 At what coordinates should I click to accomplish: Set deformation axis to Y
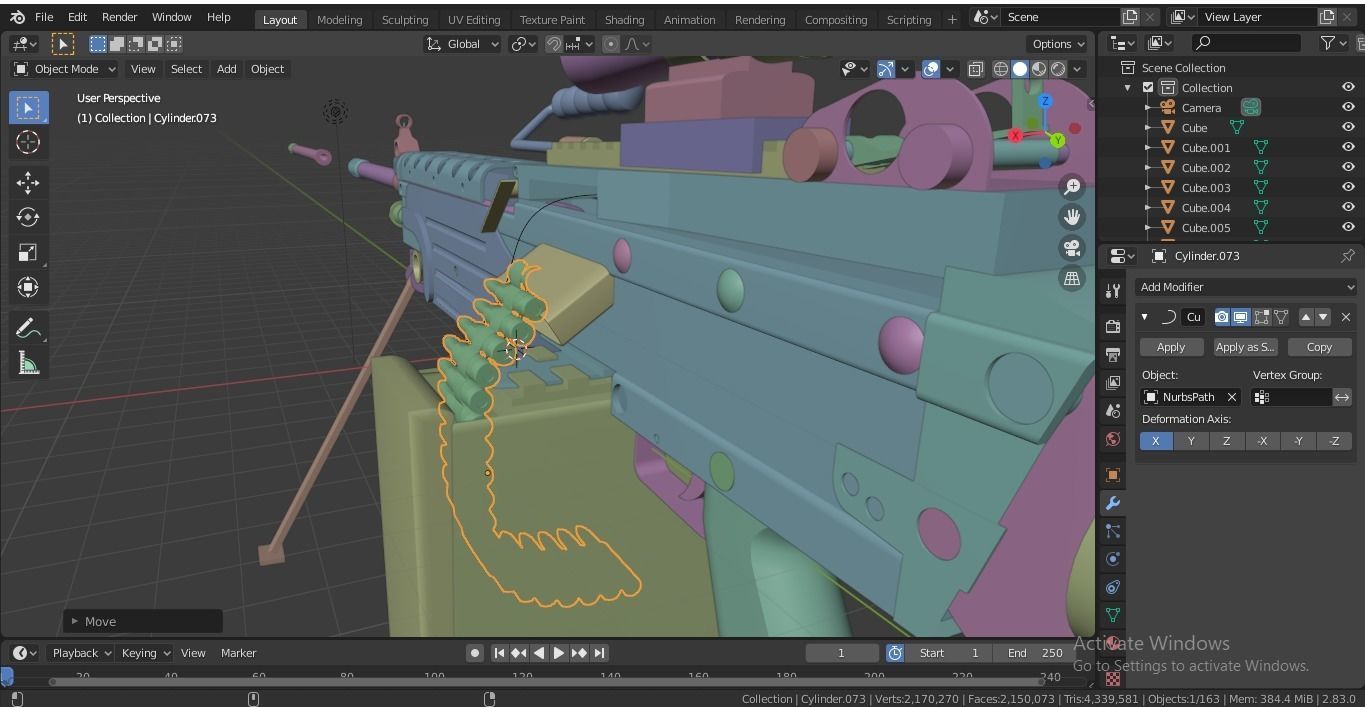(1191, 441)
